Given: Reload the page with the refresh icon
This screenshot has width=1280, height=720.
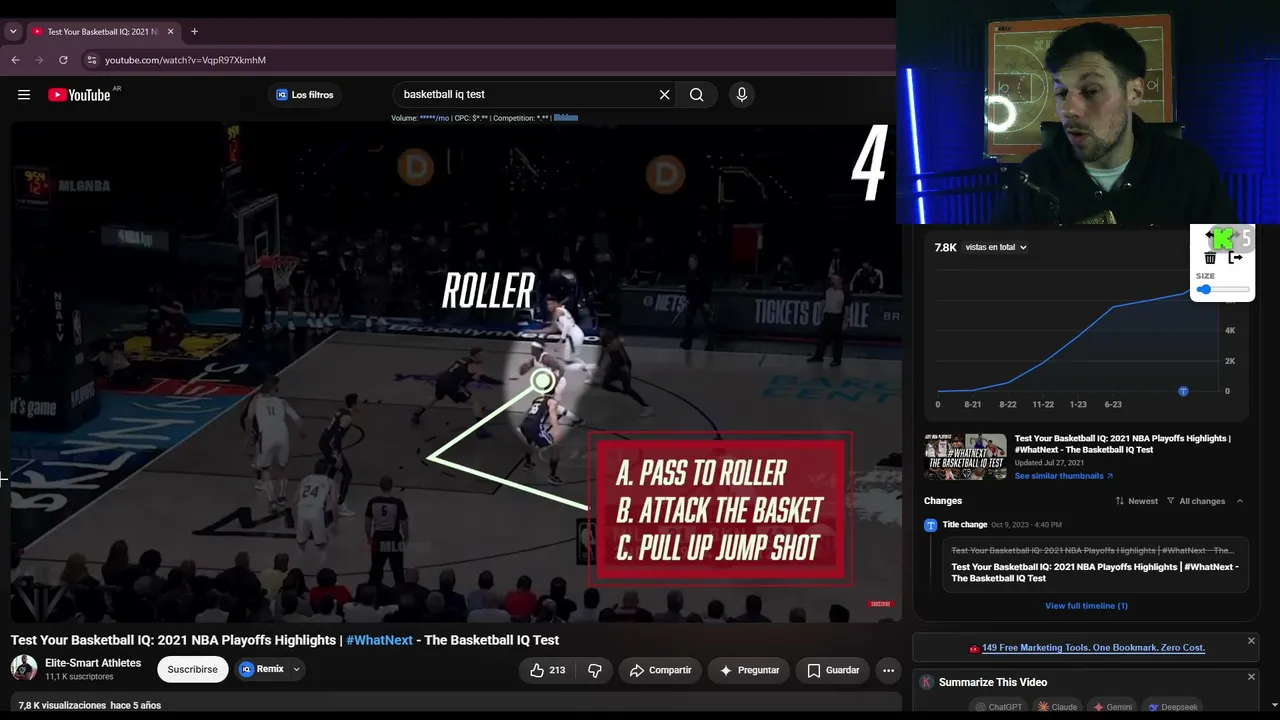Looking at the screenshot, I should (63, 60).
